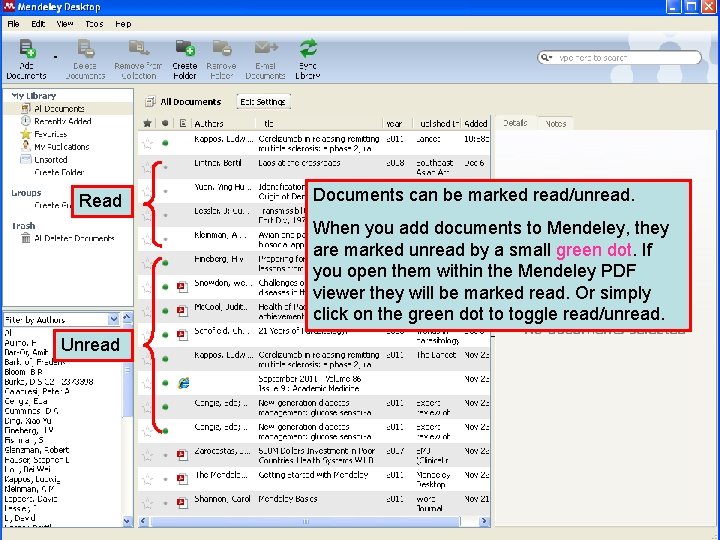Image resolution: width=720 pixels, height=540 pixels.
Task: Open the View menu
Action: click(65, 24)
